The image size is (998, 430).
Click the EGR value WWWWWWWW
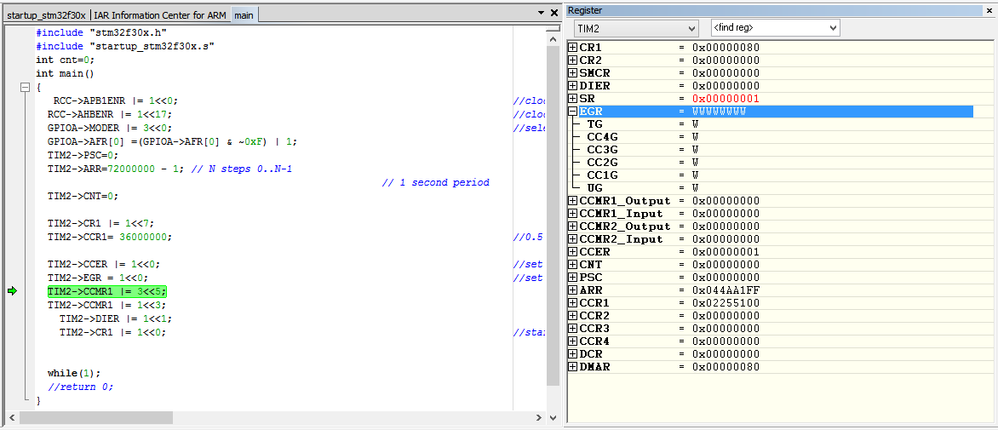(719, 111)
